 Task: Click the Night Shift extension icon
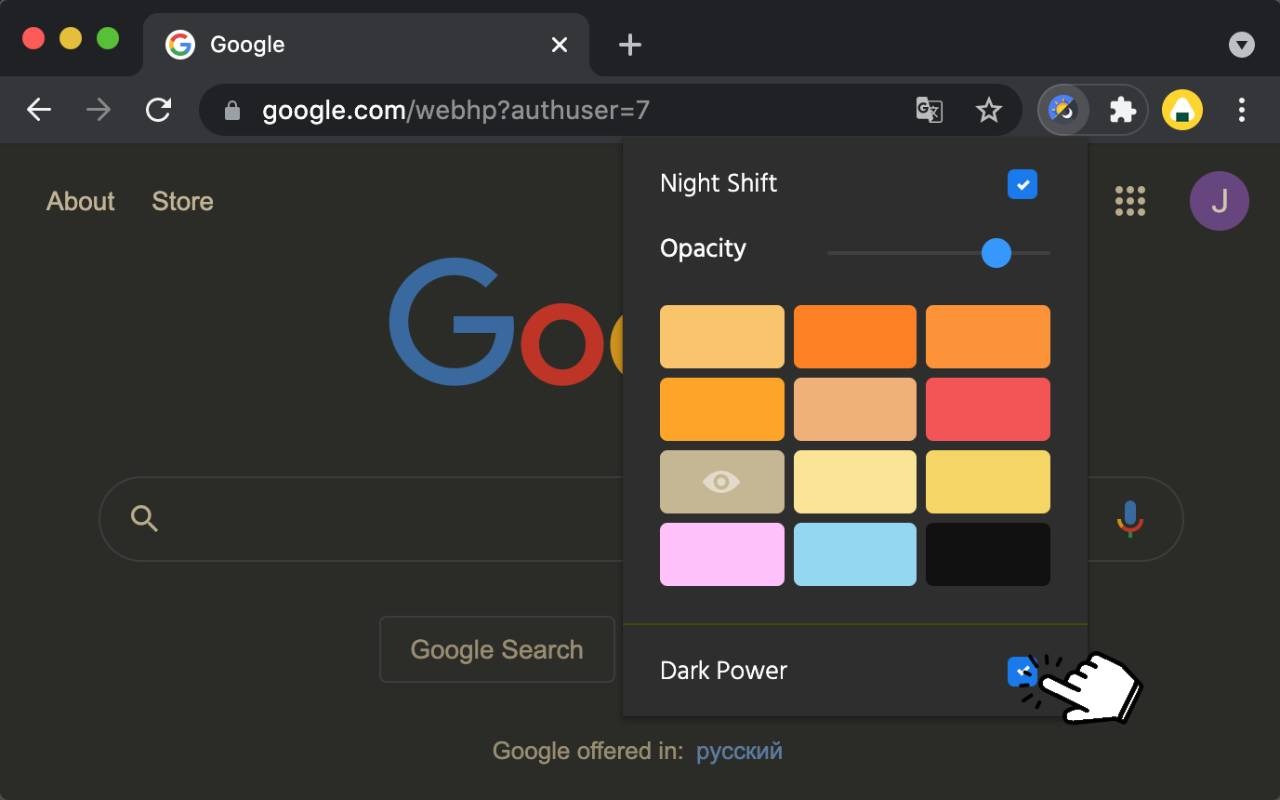pyautogui.click(x=1062, y=109)
